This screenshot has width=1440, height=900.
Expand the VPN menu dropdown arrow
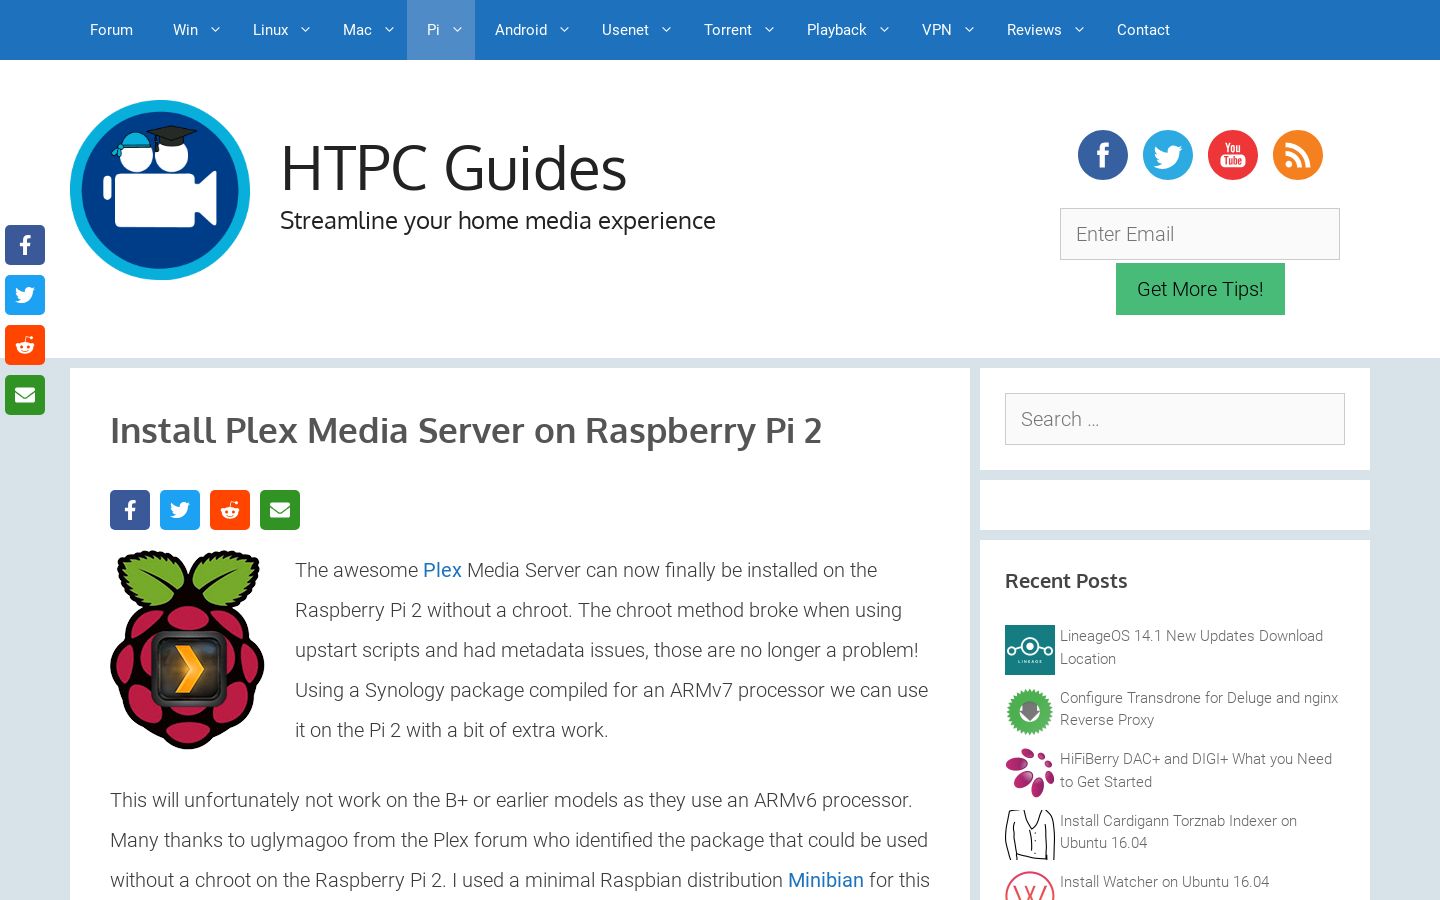pyautogui.click(x=969, y=30)
